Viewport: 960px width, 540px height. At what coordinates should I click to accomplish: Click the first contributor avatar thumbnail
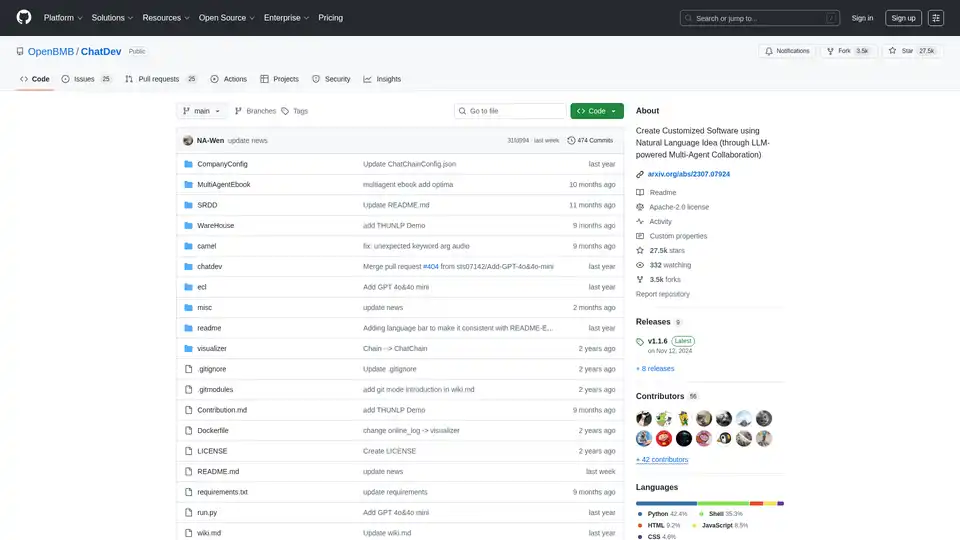pyautogui.click(x=644, y=418)
